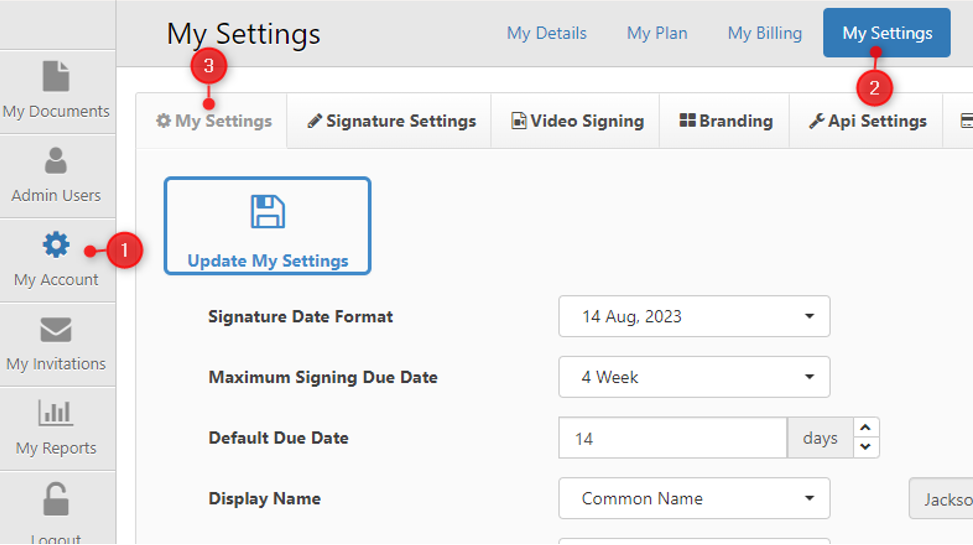This screenshot has width=973, height=545.
Task: Click the Maximum Signing Due Date label
Action: click(x=323, y=377)
